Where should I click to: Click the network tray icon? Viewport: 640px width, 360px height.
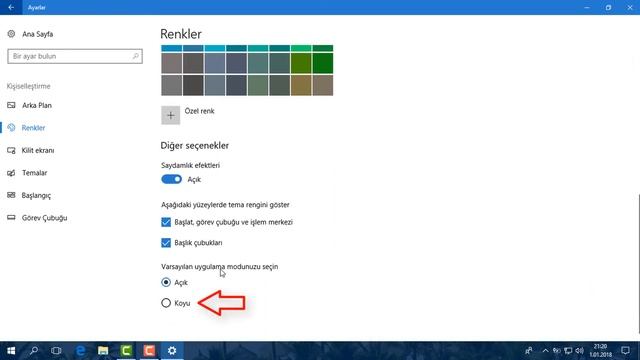(568, 351)
